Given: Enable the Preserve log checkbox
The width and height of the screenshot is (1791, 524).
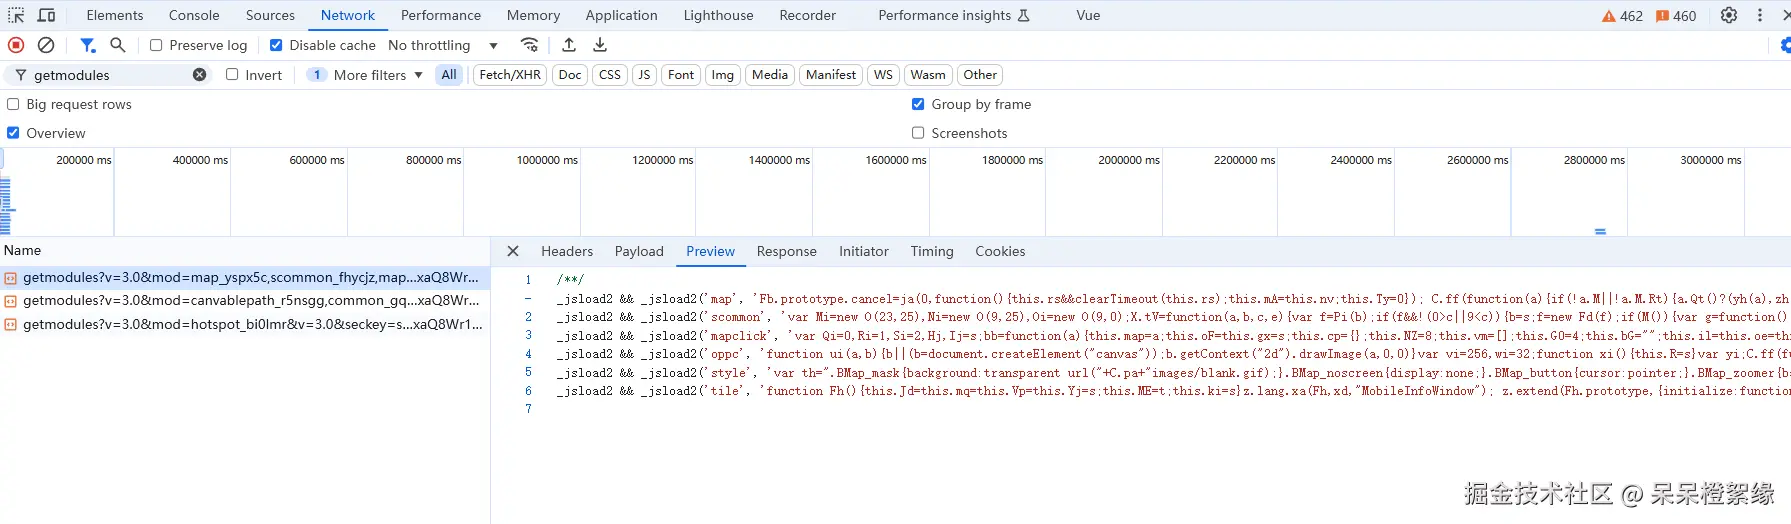Looking at the screenshot, I should [x=156, y=45].
